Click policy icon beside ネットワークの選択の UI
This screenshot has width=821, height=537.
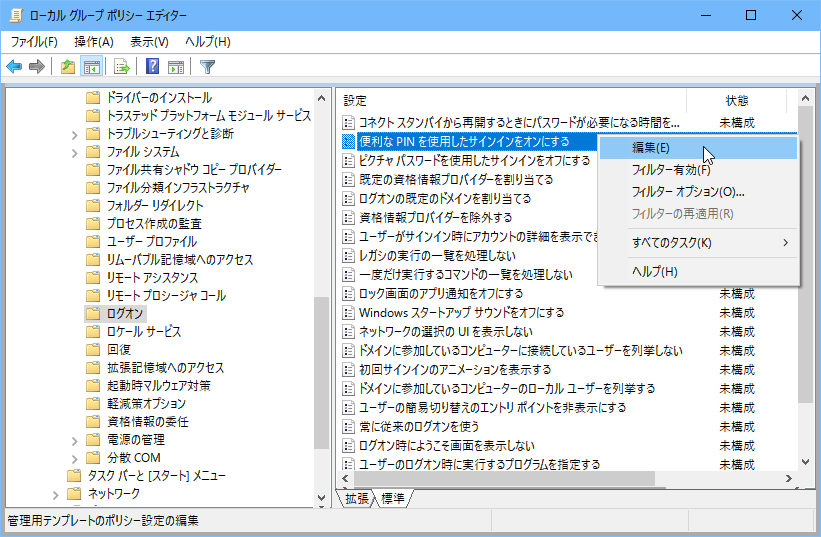348,332
